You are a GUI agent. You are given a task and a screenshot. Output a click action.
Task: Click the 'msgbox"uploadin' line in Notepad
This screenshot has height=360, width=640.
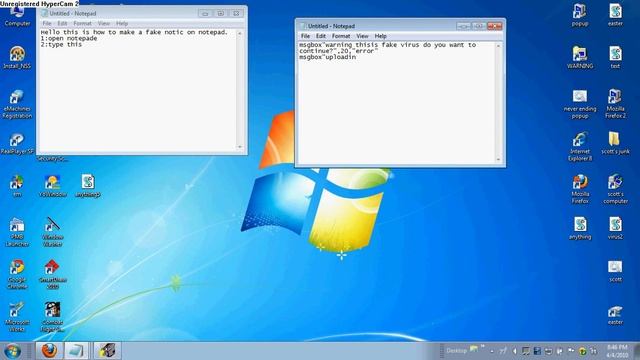(327, 58)
